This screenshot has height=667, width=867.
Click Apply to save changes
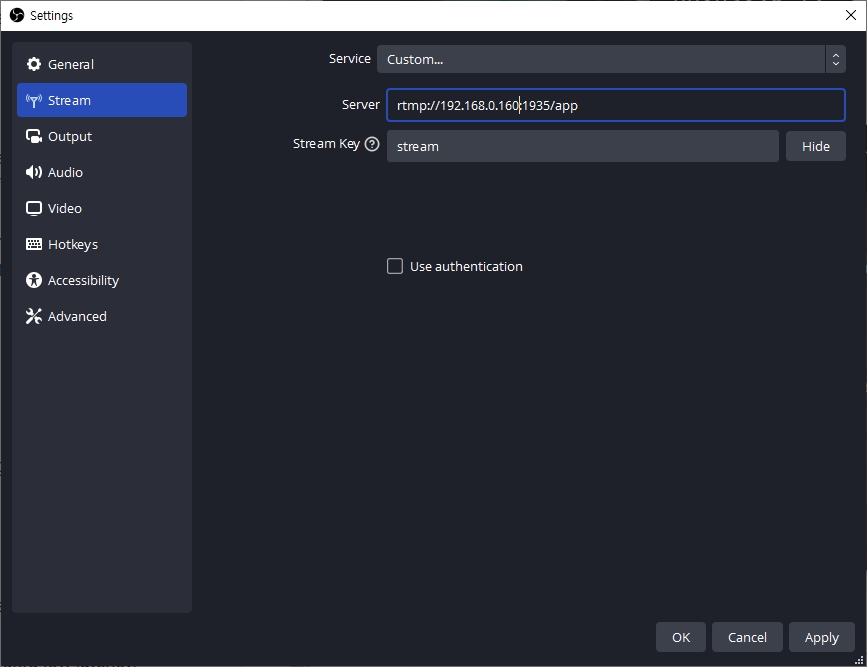tap(821, 637)
